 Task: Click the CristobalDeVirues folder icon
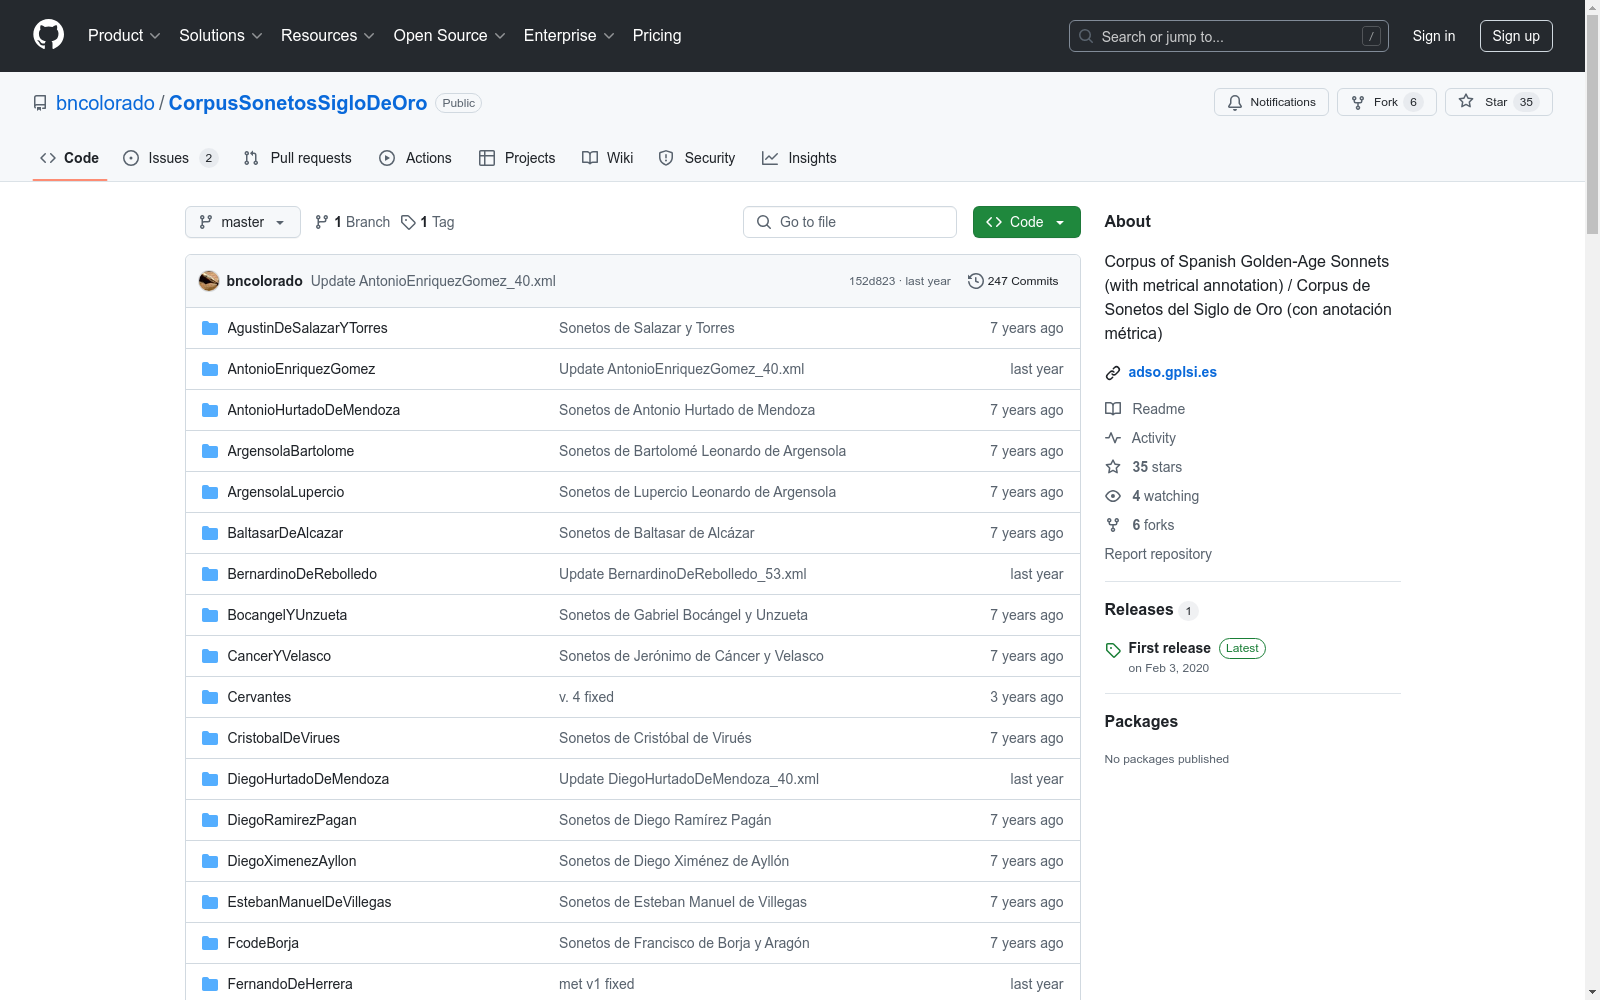click(x=210, y=738)
